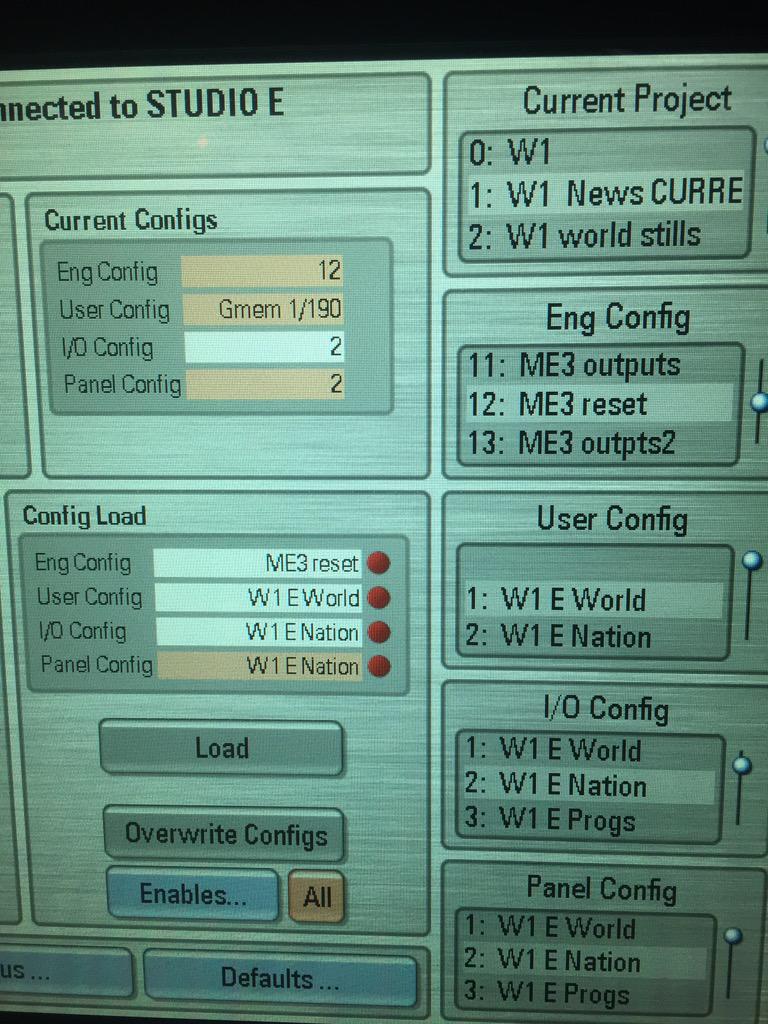Toggle the All enables button
768x1024 pixels.
coord(317,896)
